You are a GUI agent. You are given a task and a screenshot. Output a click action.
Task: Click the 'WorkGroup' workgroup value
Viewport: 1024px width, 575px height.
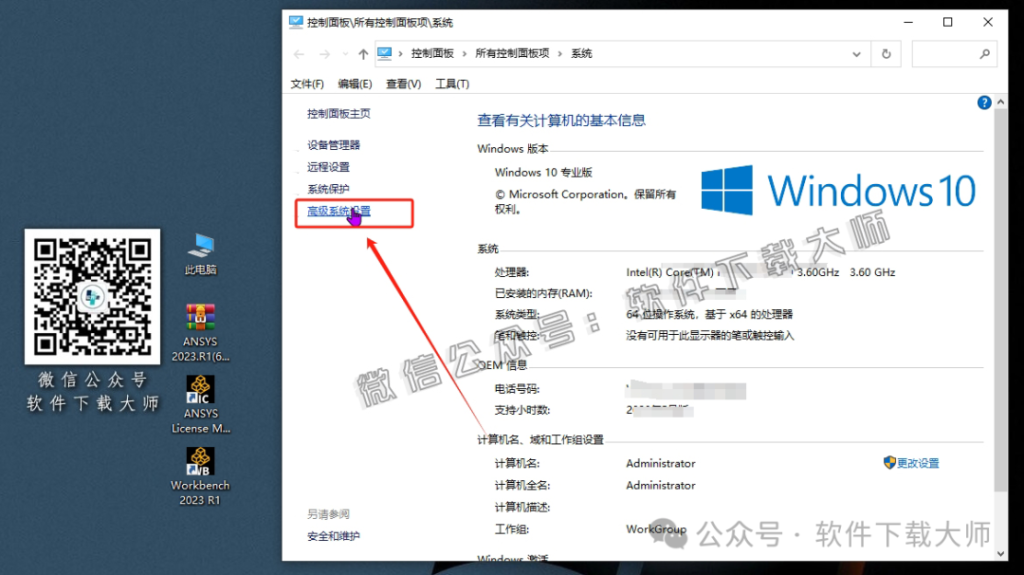point(656,529)
